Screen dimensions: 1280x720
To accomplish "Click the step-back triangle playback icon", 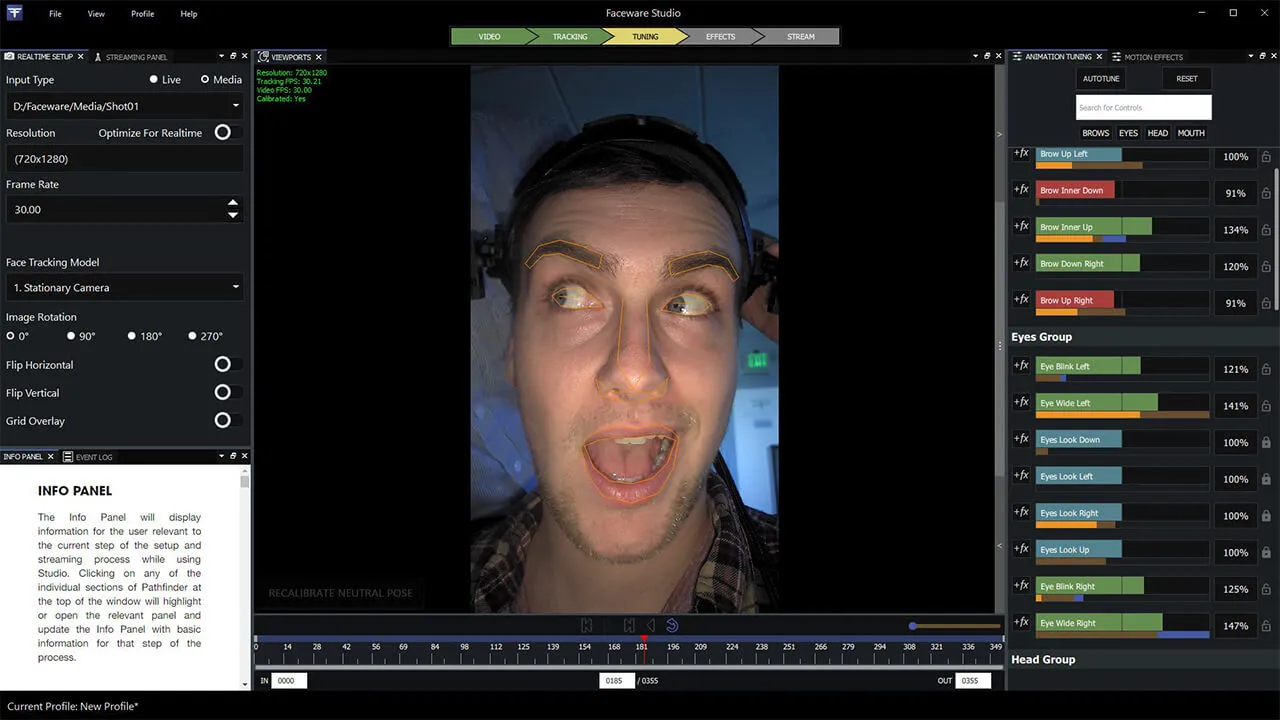I will (651, 626).
